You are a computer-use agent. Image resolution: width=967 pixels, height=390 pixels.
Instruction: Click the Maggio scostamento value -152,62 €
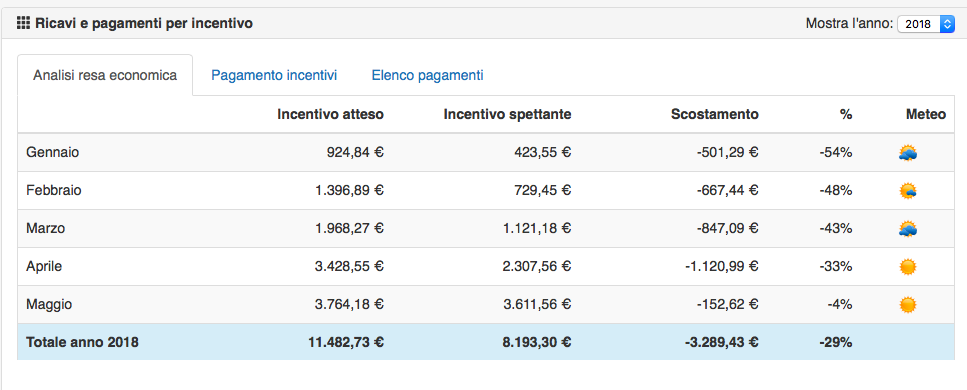[x=723, y=305]
